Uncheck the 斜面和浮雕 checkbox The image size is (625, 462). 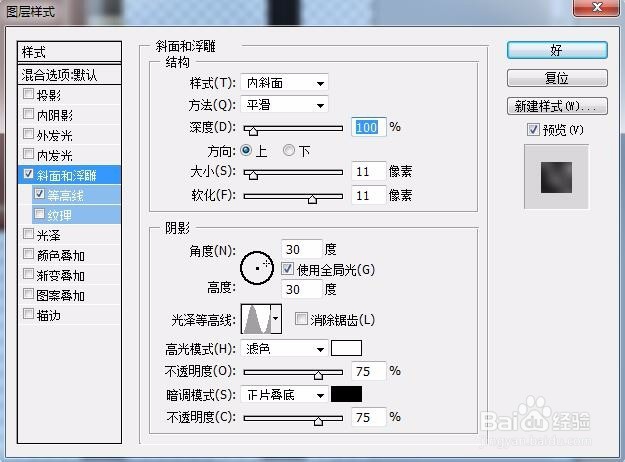click(x=28, y=174)
